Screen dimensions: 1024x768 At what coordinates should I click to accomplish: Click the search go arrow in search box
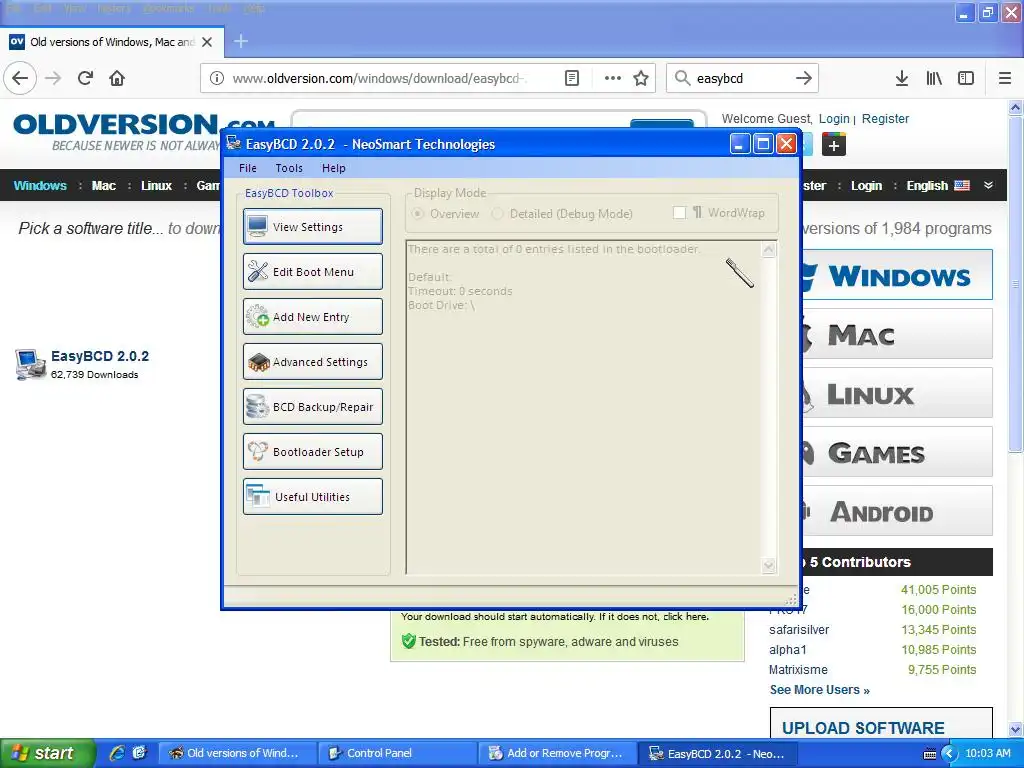click(x=804, y=78)
